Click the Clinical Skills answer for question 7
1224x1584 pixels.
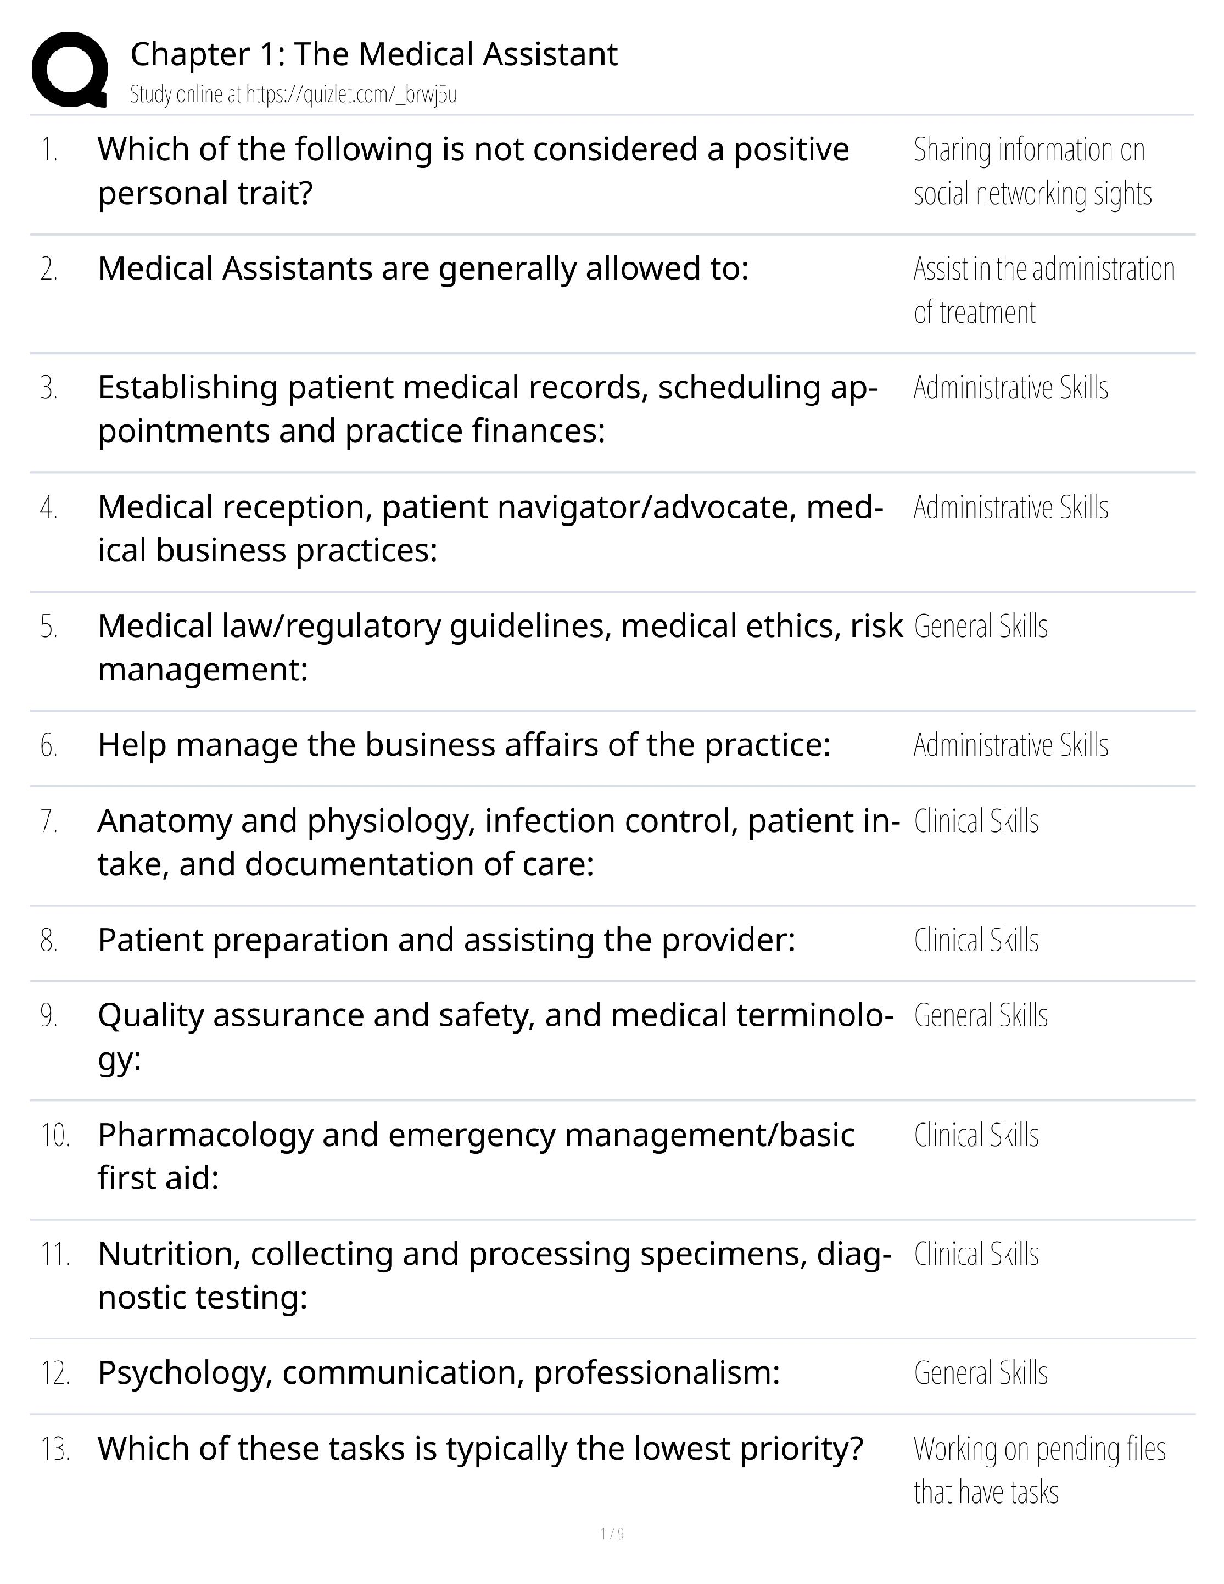(x=976, y=822)
